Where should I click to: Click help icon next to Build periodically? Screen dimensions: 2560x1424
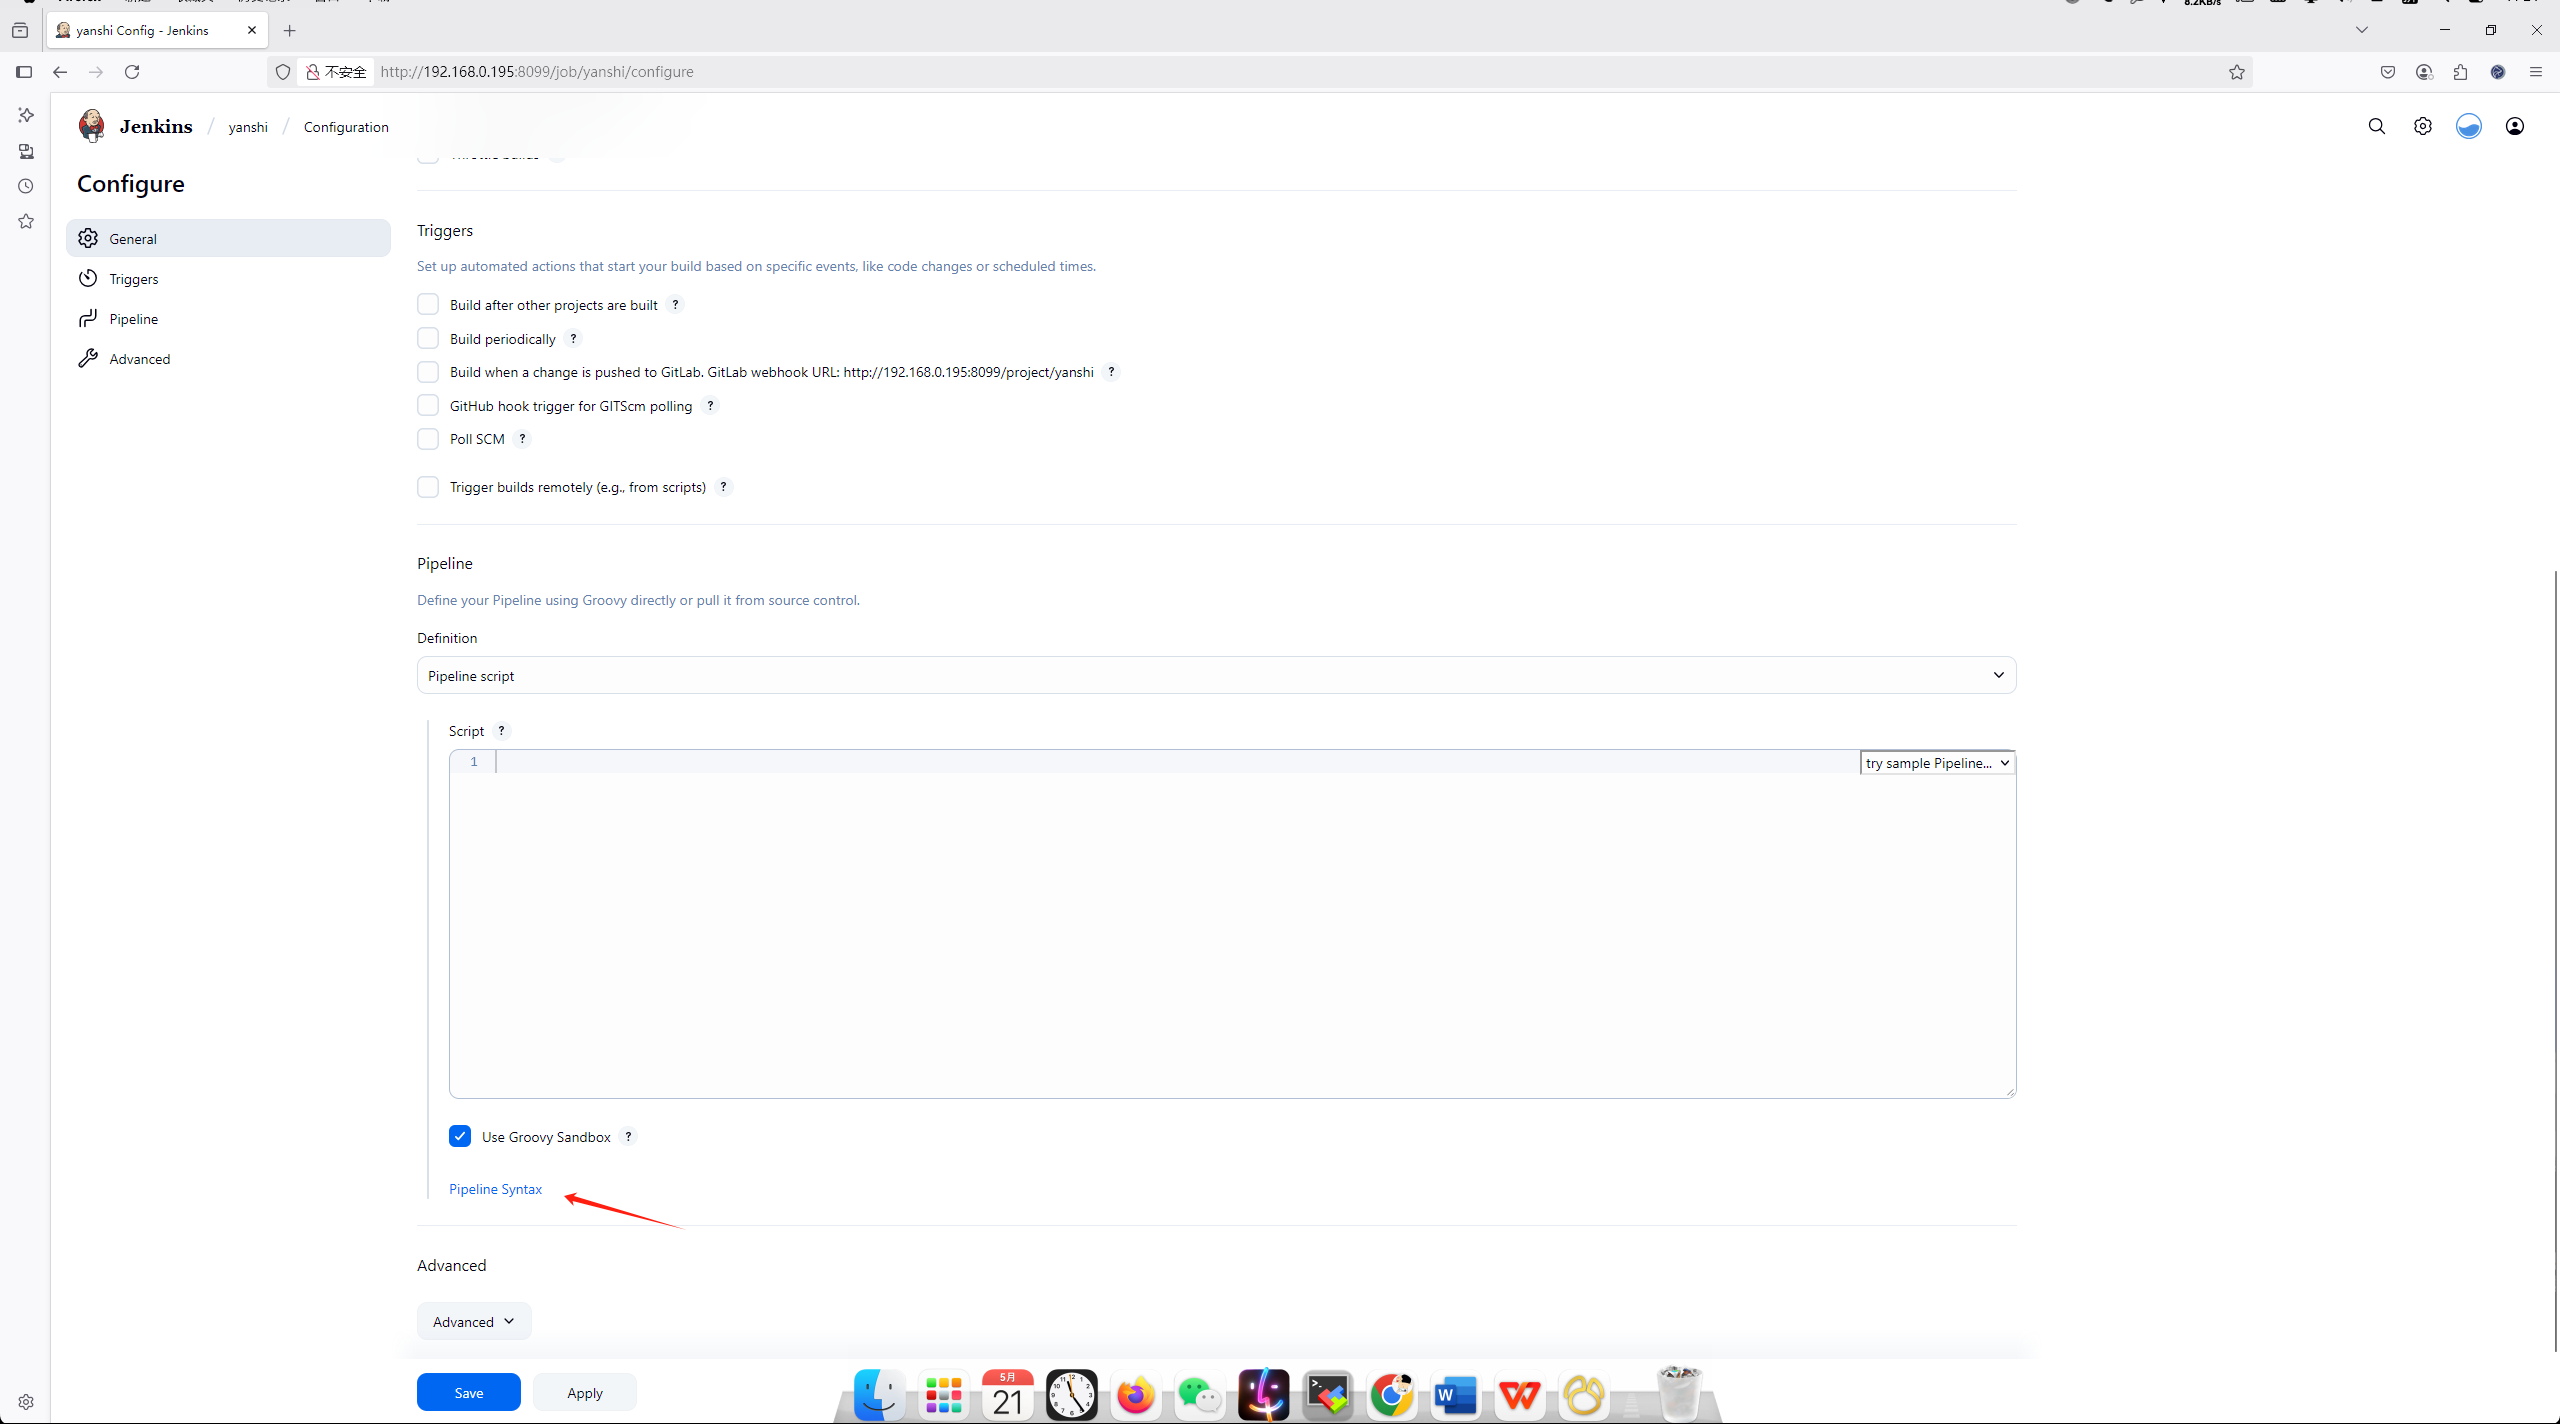tap(573, 339)
